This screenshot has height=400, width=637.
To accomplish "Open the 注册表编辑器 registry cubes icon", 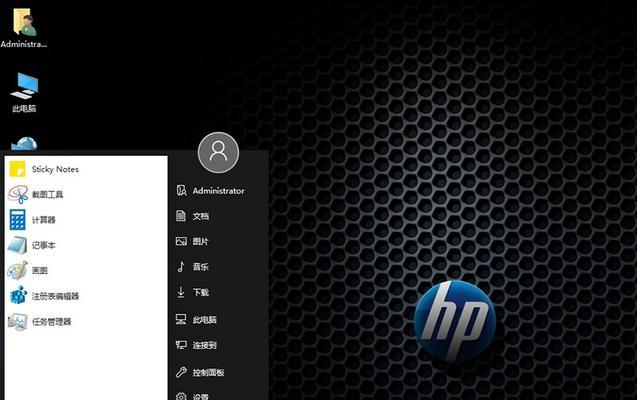I will point(18,295).
